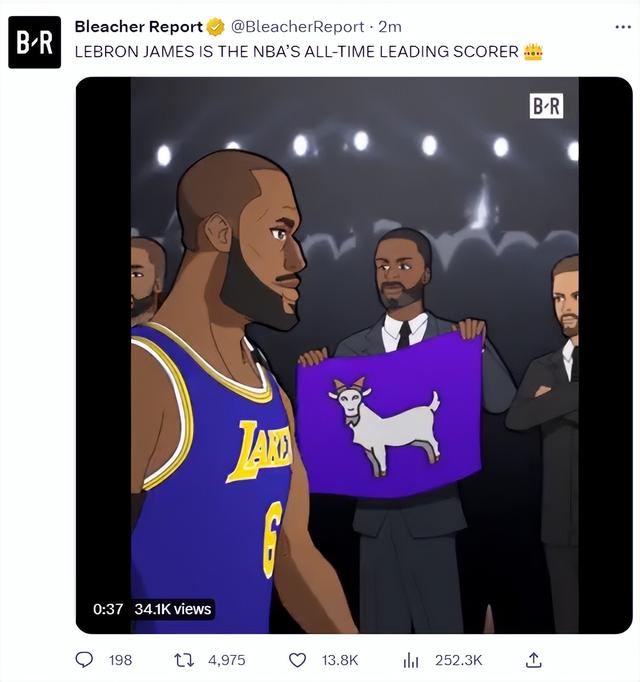Image resolution: width=640 pixels, height=682 pixels.
Task: Open the tweet's more options menu
Action: click(623, 27)
